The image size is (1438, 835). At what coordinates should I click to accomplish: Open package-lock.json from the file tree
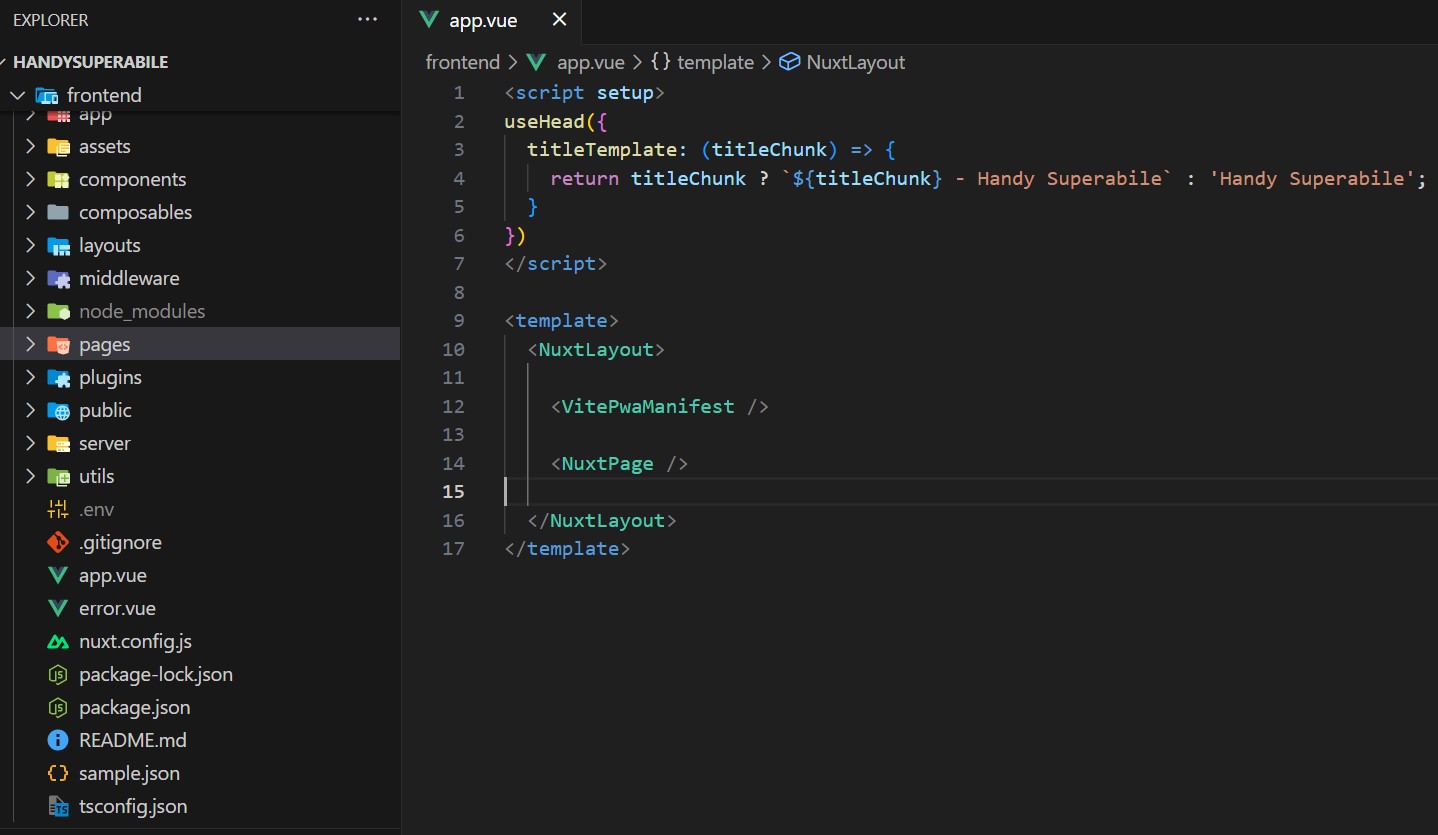pos(156,675)
